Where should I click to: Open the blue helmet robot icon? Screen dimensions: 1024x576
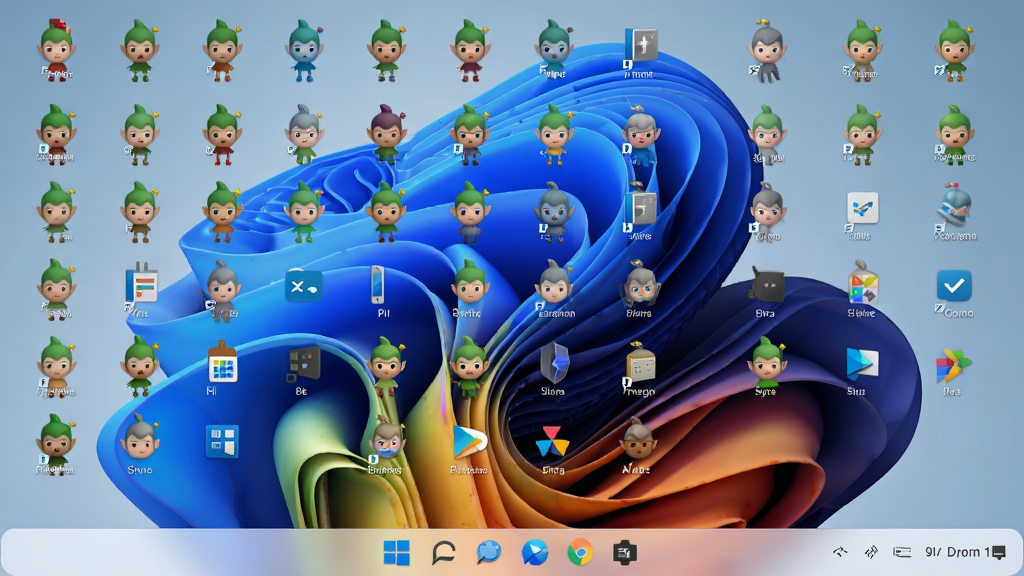point(955,205)
